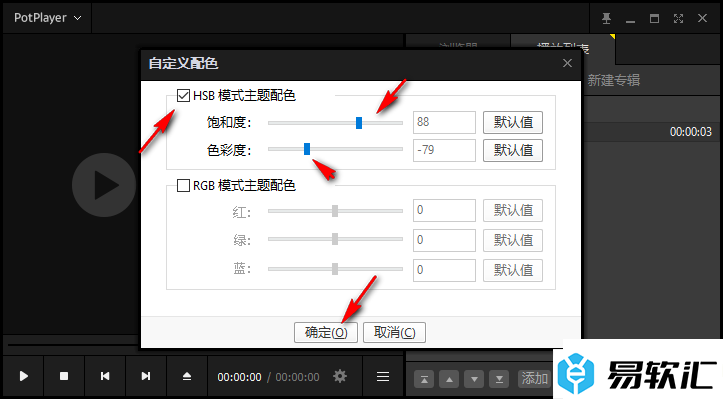Move playlist item down one

pyautogui.click(x=474, y=380)
